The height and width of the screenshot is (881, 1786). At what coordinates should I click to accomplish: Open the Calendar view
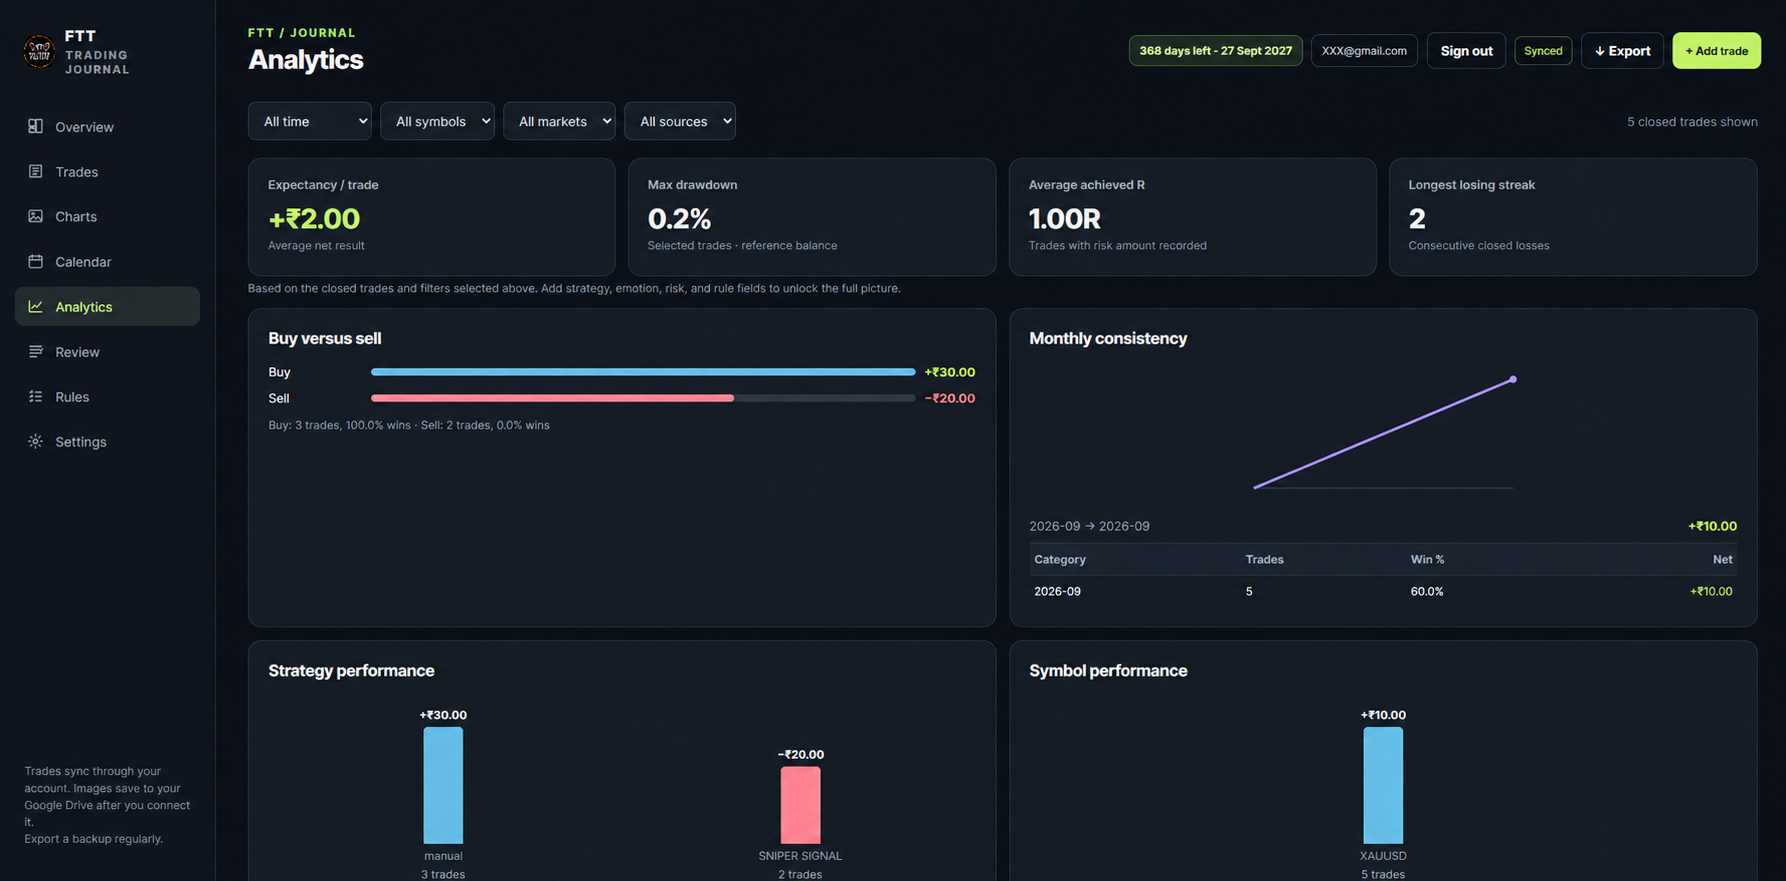coord(107,262)
